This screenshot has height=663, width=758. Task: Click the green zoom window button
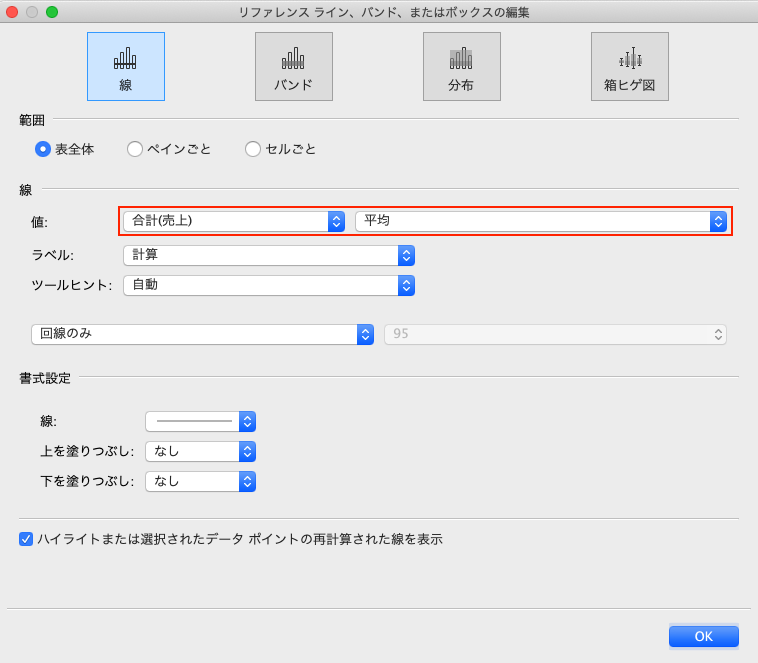(52, 12)
